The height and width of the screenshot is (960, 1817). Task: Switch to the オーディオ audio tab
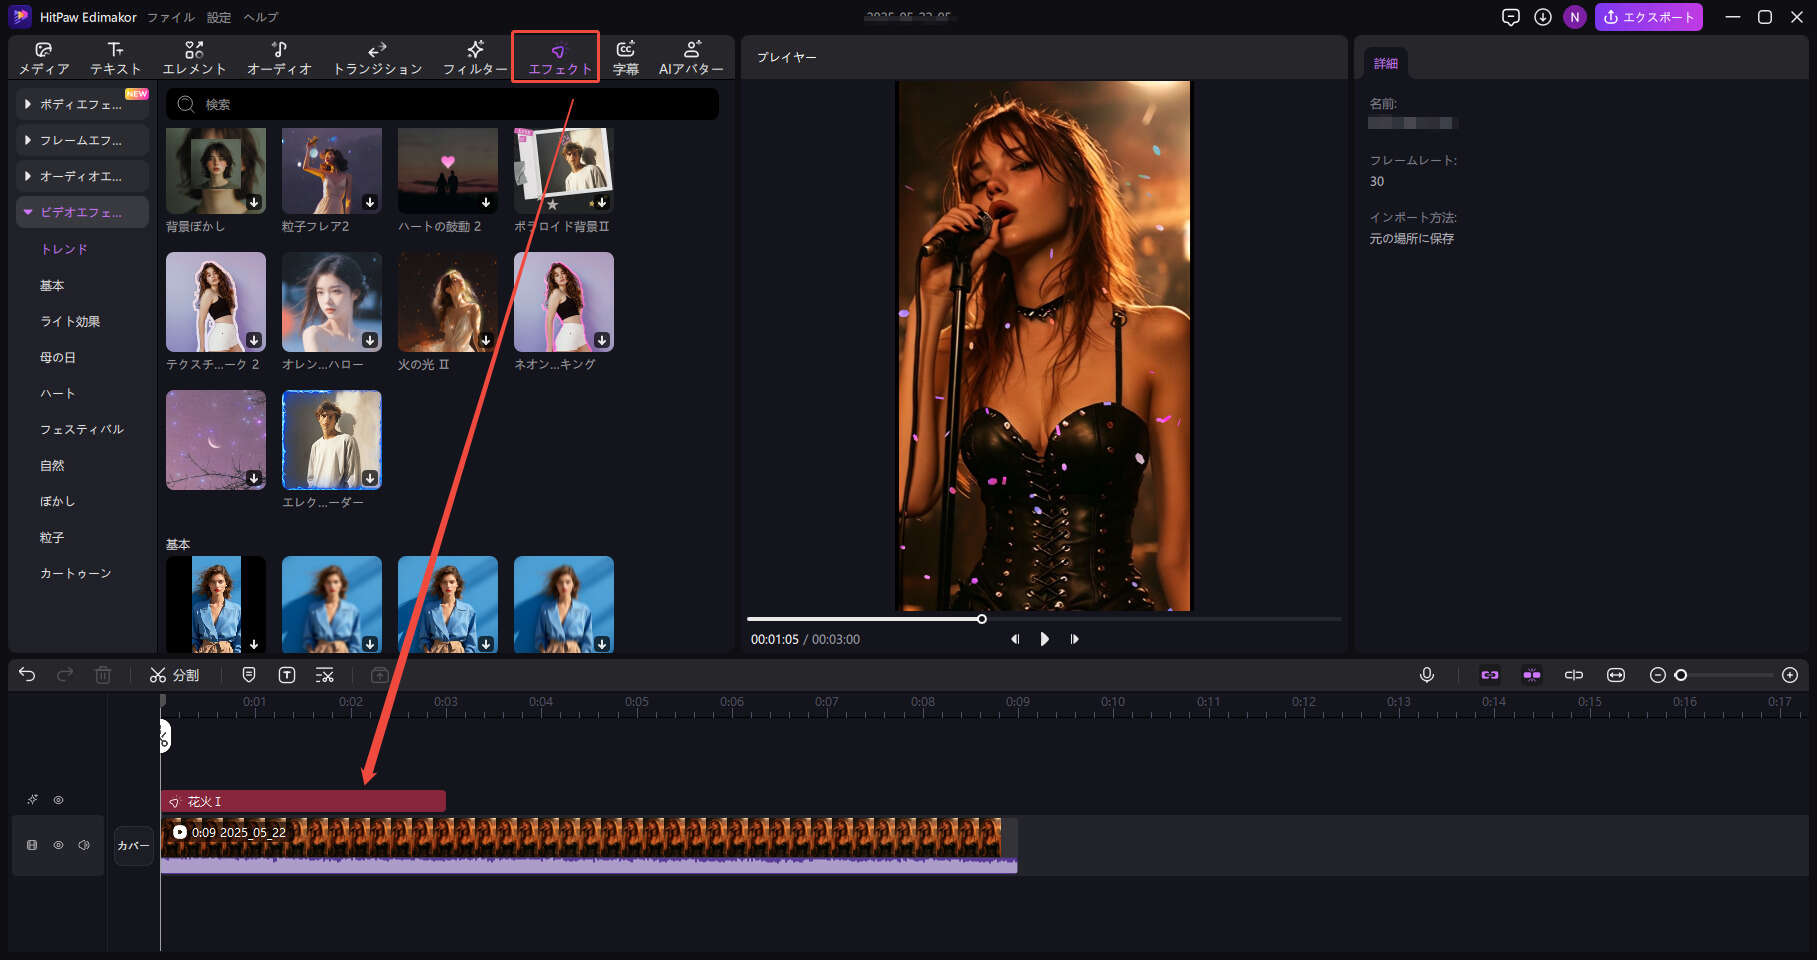pos(279,58)
